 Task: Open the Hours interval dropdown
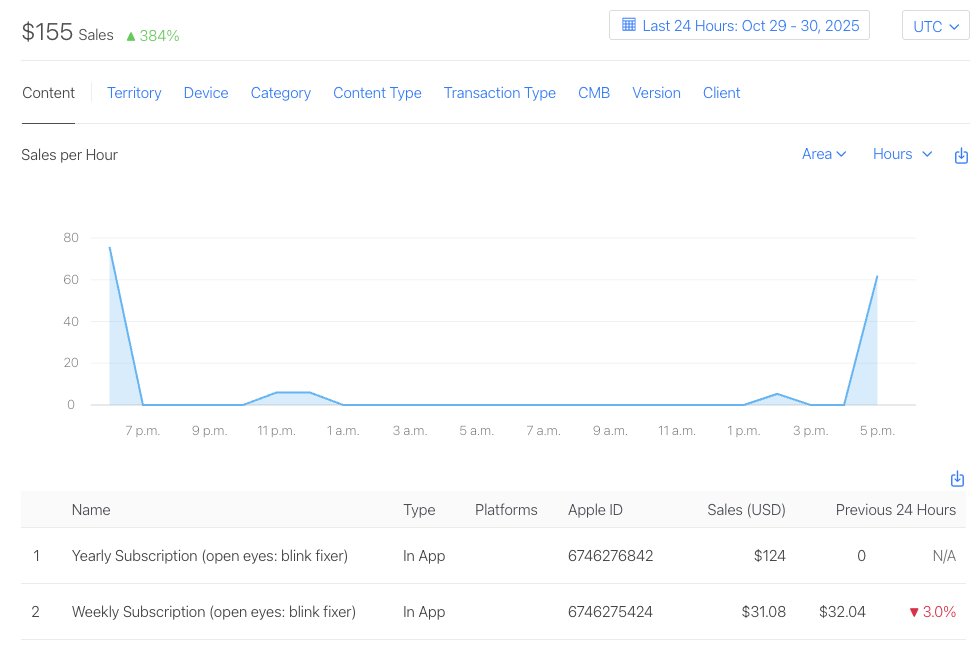(903, 154)
